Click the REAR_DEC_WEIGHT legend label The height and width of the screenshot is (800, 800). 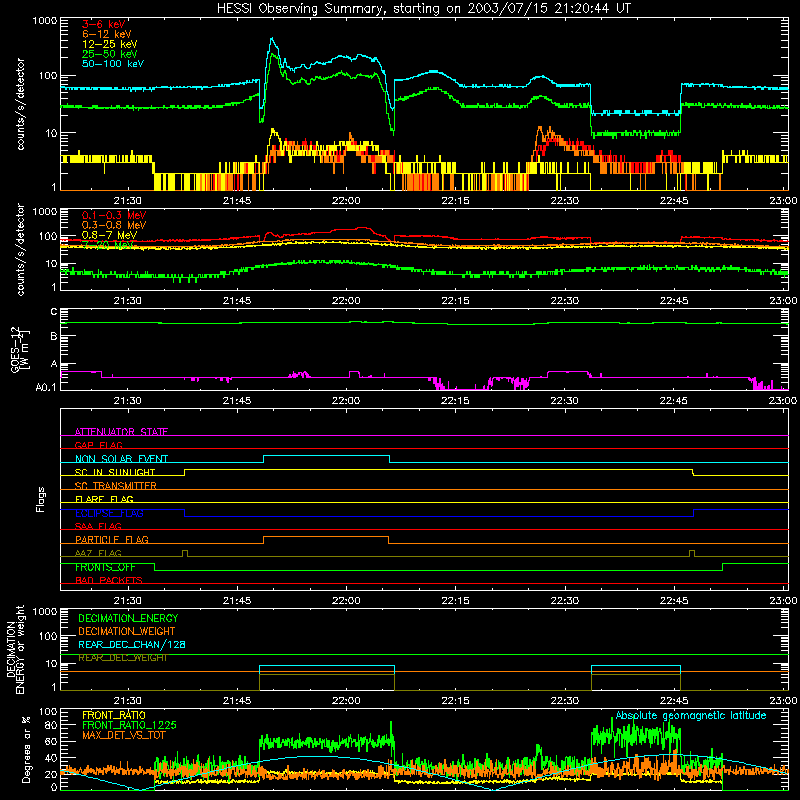123,658
